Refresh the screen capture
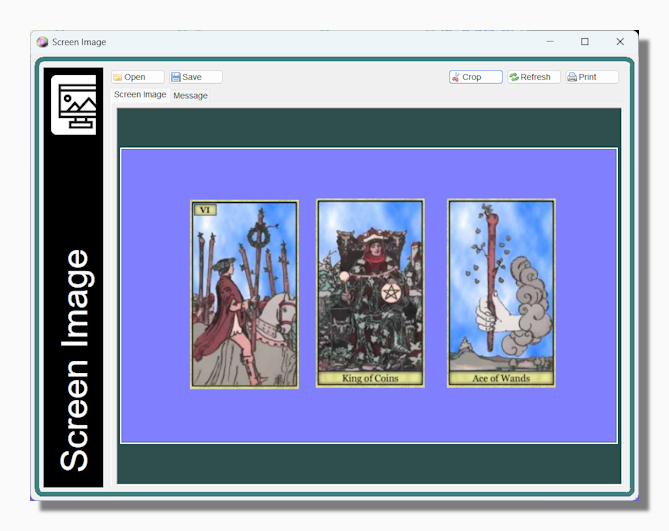669x531 pixels. pos(533,77)
